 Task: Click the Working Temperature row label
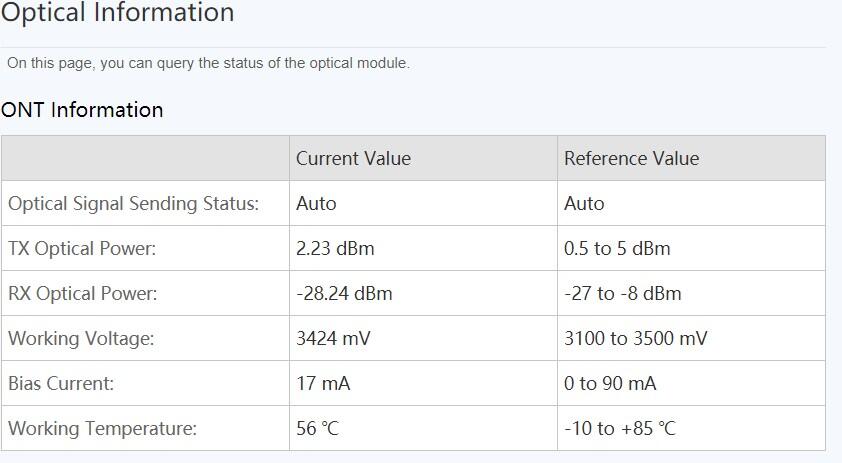[102, 428]
